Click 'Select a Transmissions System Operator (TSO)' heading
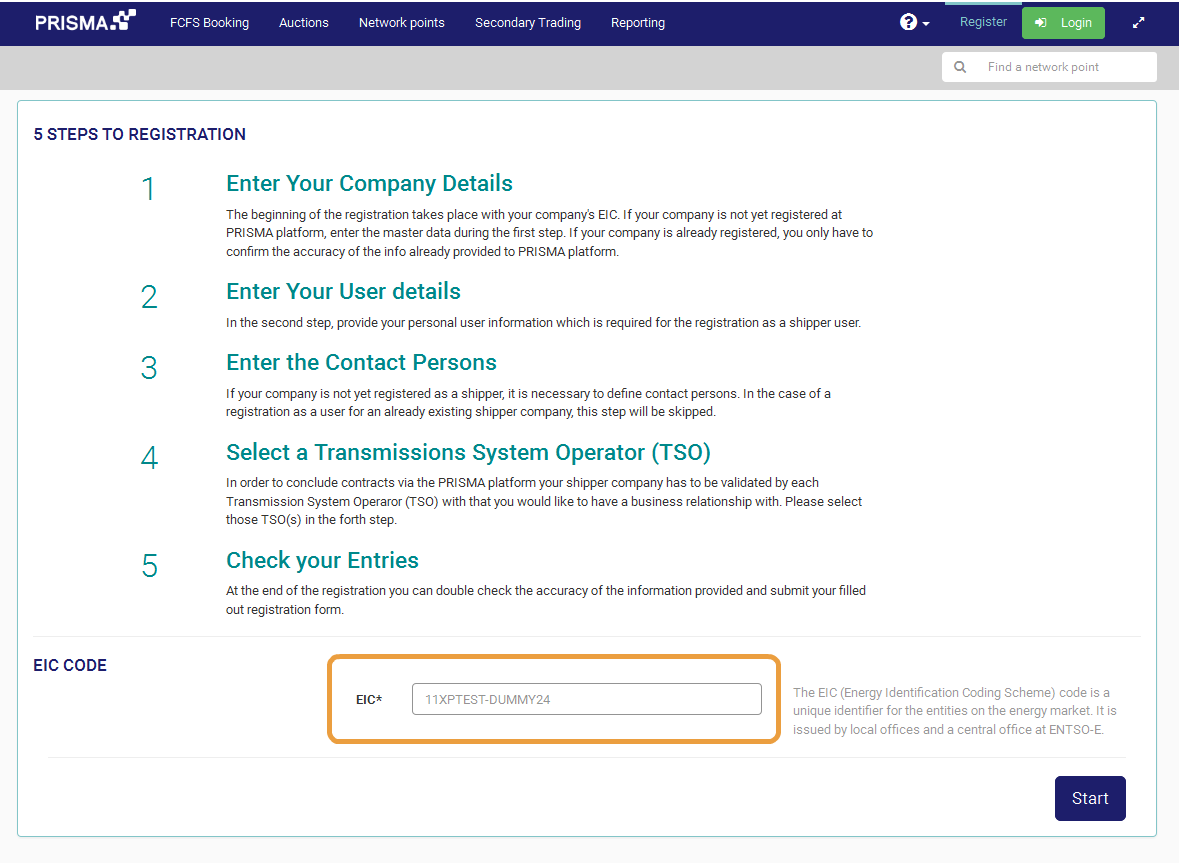The width and height of the screenshot is (1179, 863). pos(468,453)
